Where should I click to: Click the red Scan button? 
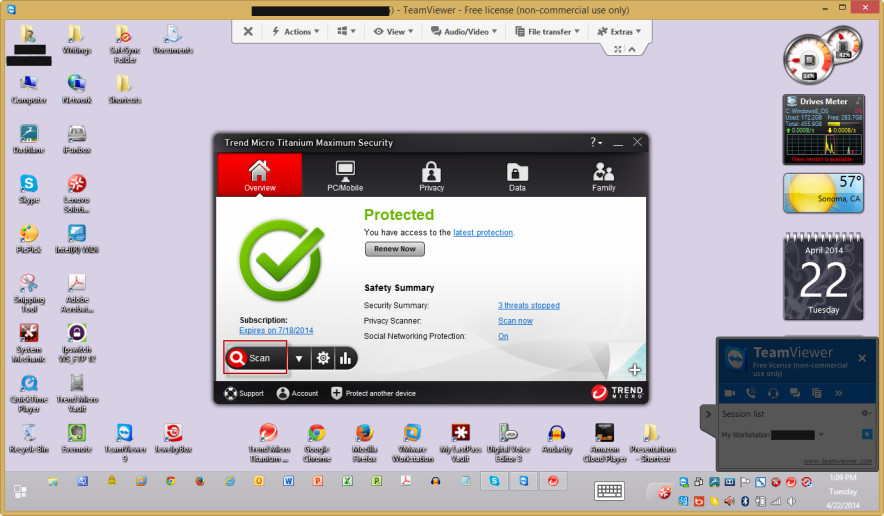255,358
